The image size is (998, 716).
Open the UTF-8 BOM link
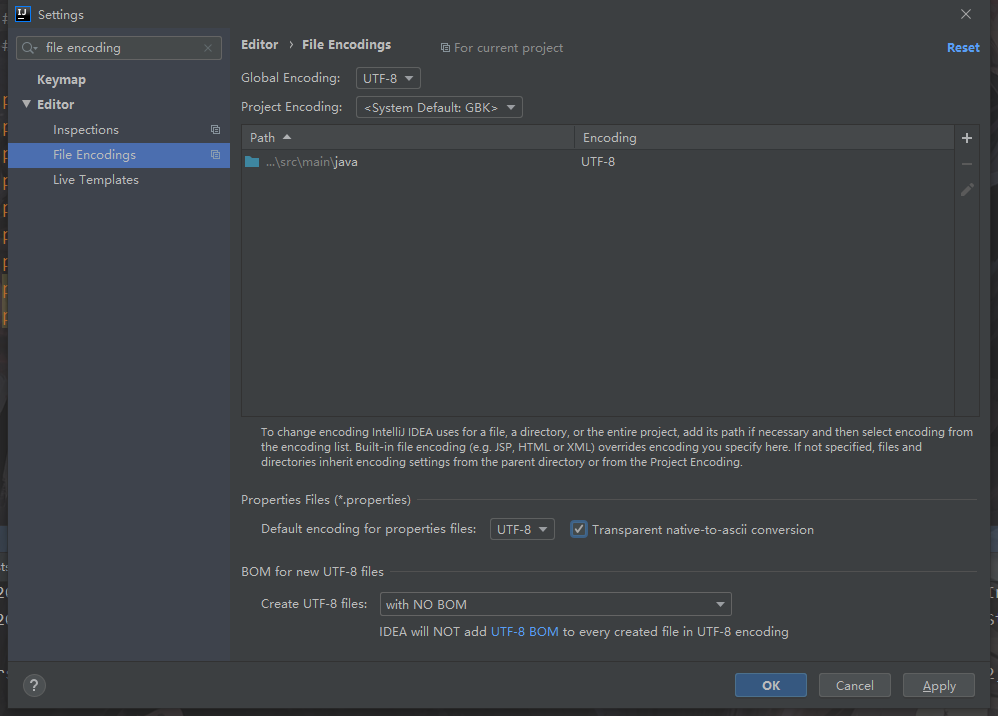click(x=524, y=631)
